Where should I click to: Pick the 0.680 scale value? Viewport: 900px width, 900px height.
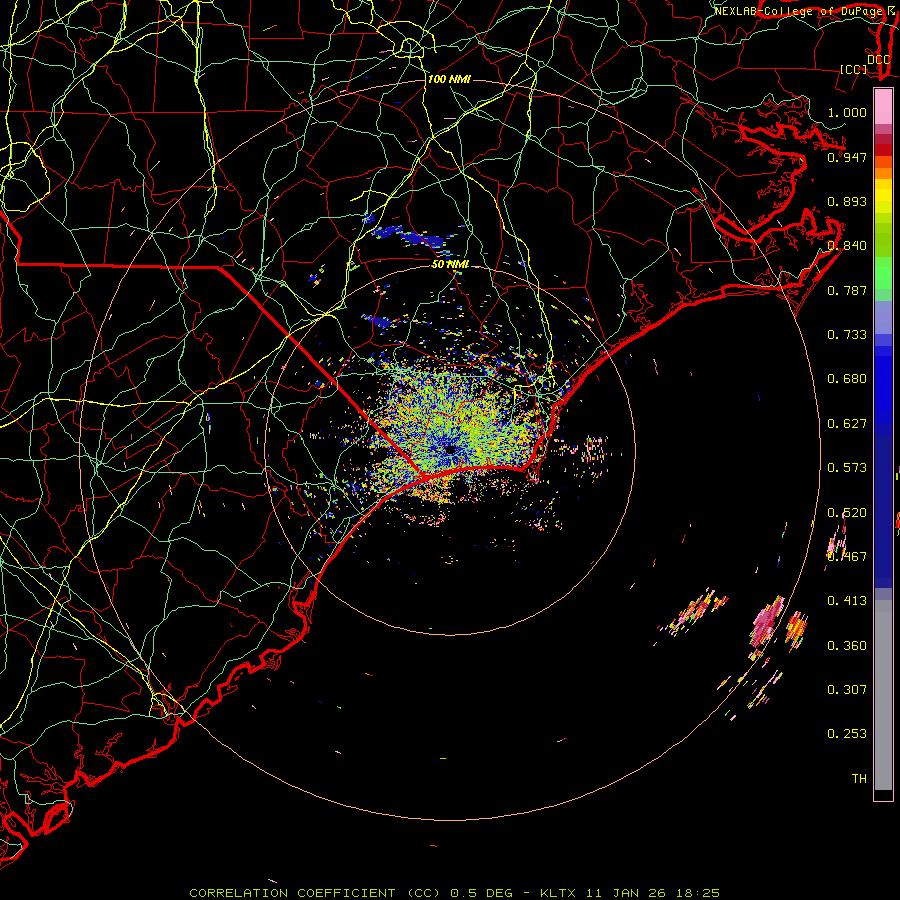point(847,379)
